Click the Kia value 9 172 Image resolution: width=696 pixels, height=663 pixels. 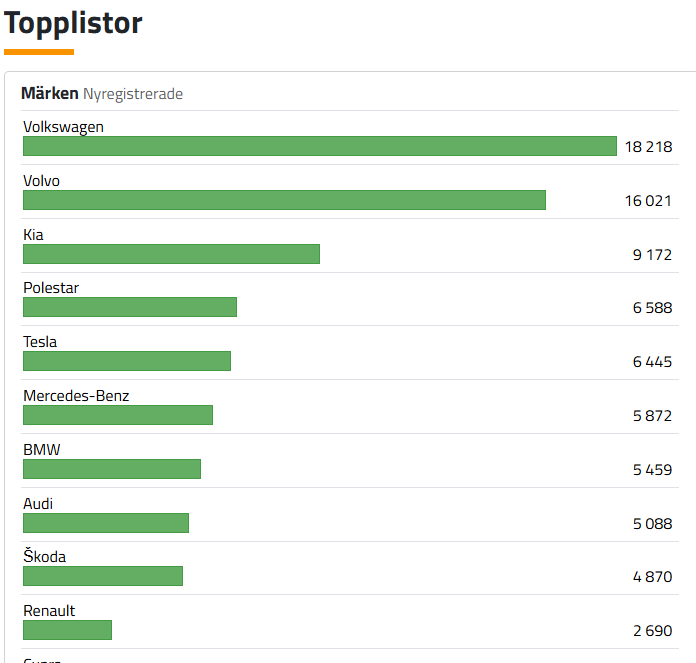point(652,255)
